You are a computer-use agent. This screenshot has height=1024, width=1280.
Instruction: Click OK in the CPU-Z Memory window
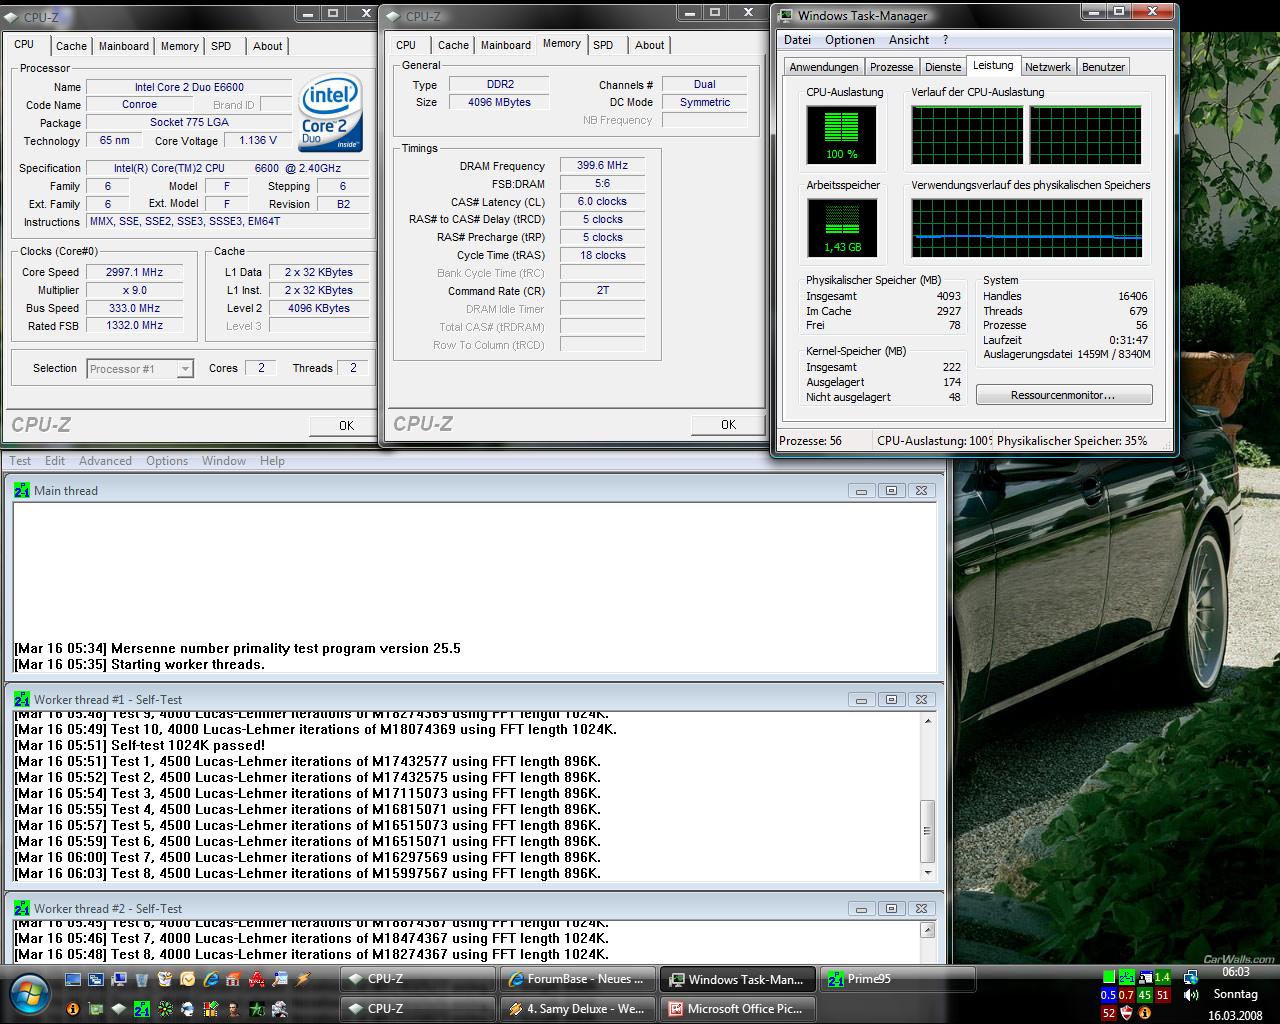click(x=728, y=424)
